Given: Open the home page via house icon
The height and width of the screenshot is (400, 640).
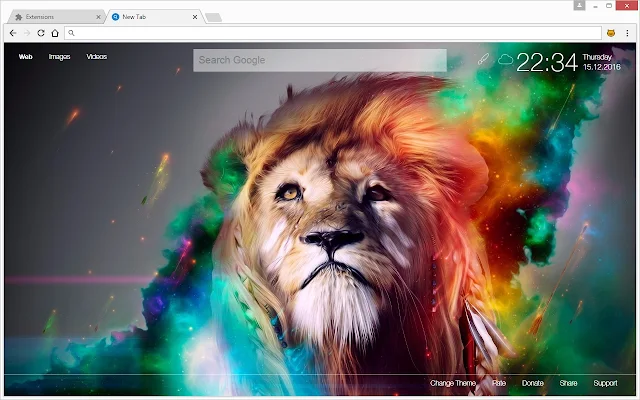Looking at the screenshot, I should point(55,33).
